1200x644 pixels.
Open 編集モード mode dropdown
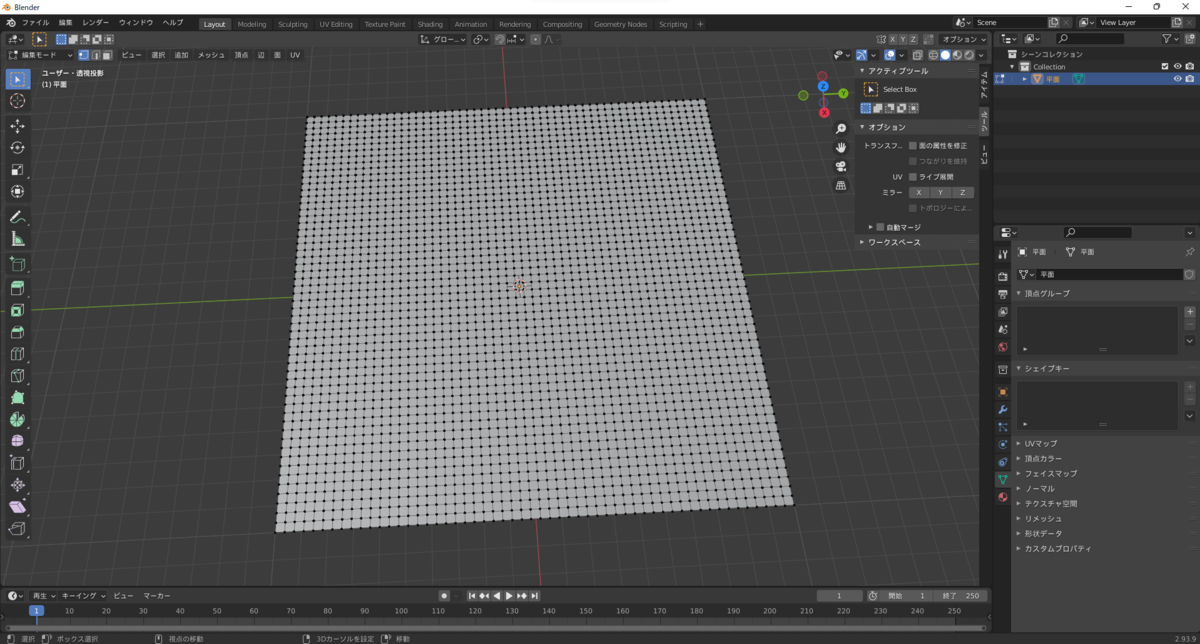point(41,55)
